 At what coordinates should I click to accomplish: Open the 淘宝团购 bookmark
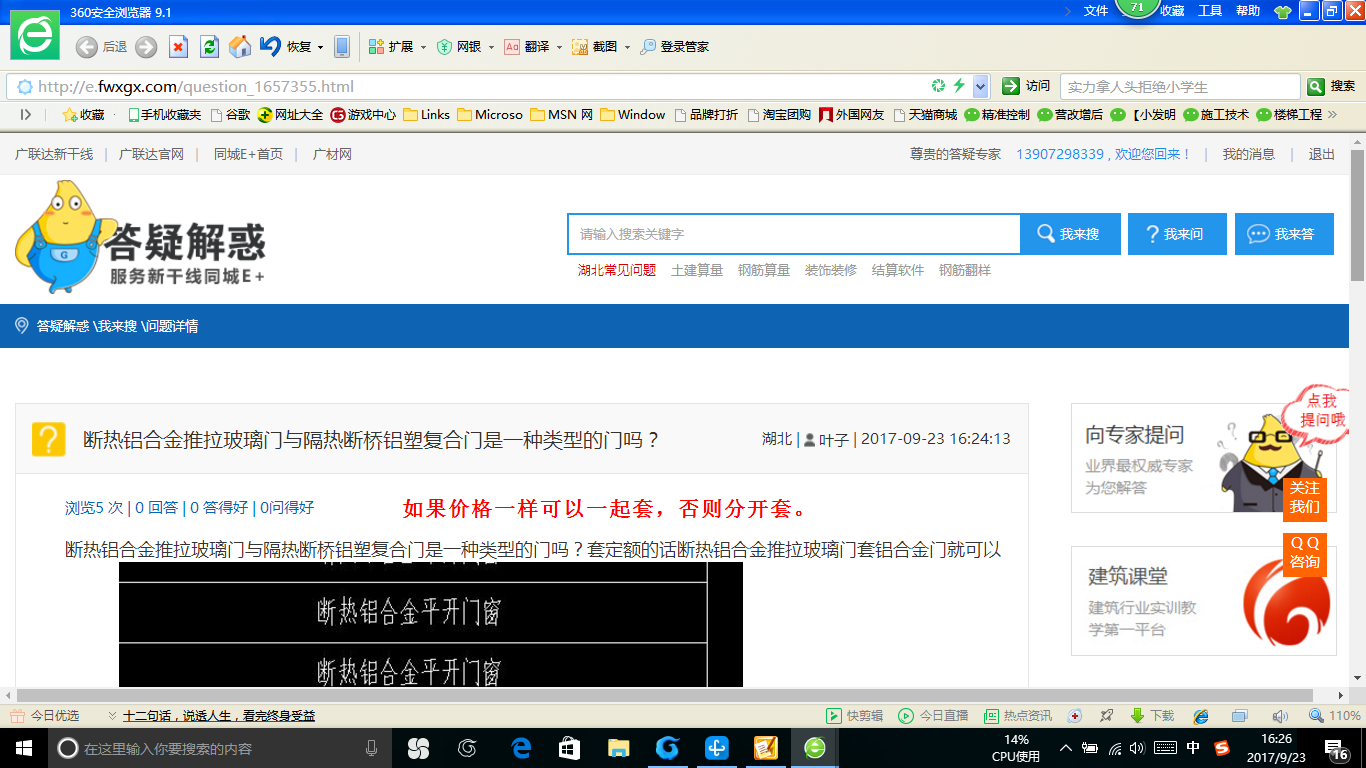[x=779, y=115]
